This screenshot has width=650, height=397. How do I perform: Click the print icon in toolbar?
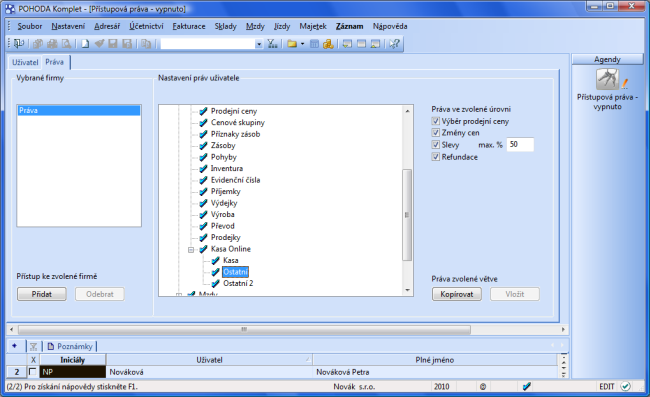52,44
